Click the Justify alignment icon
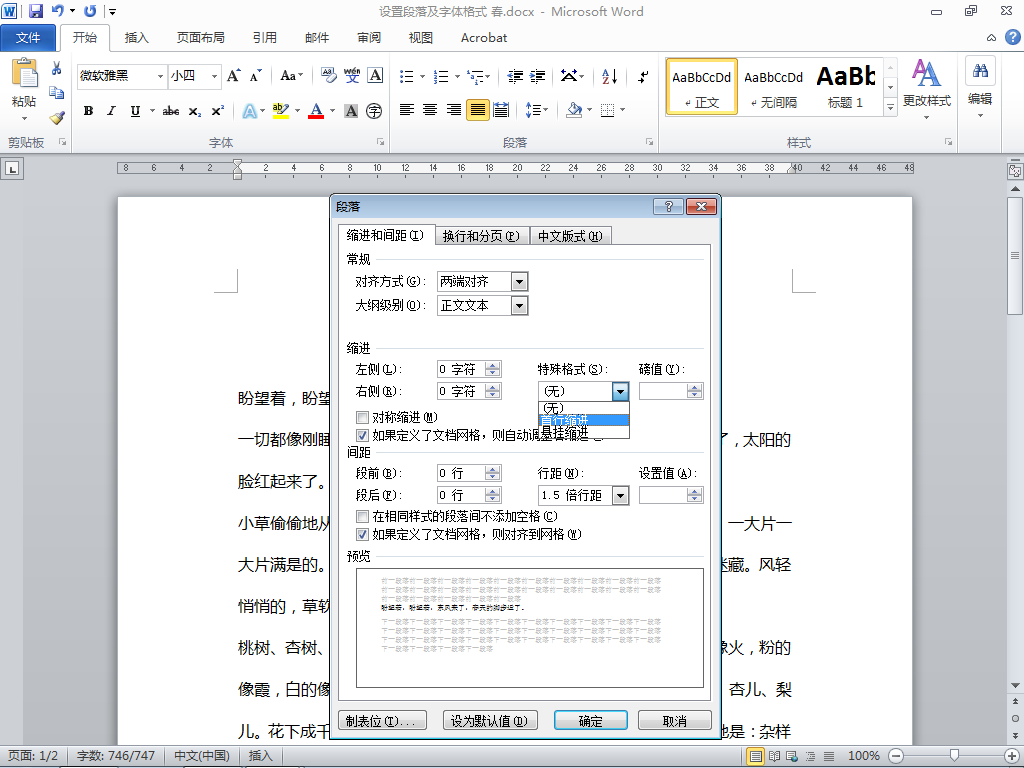This screenshot has height=768, width=1024. coord(478,110)
